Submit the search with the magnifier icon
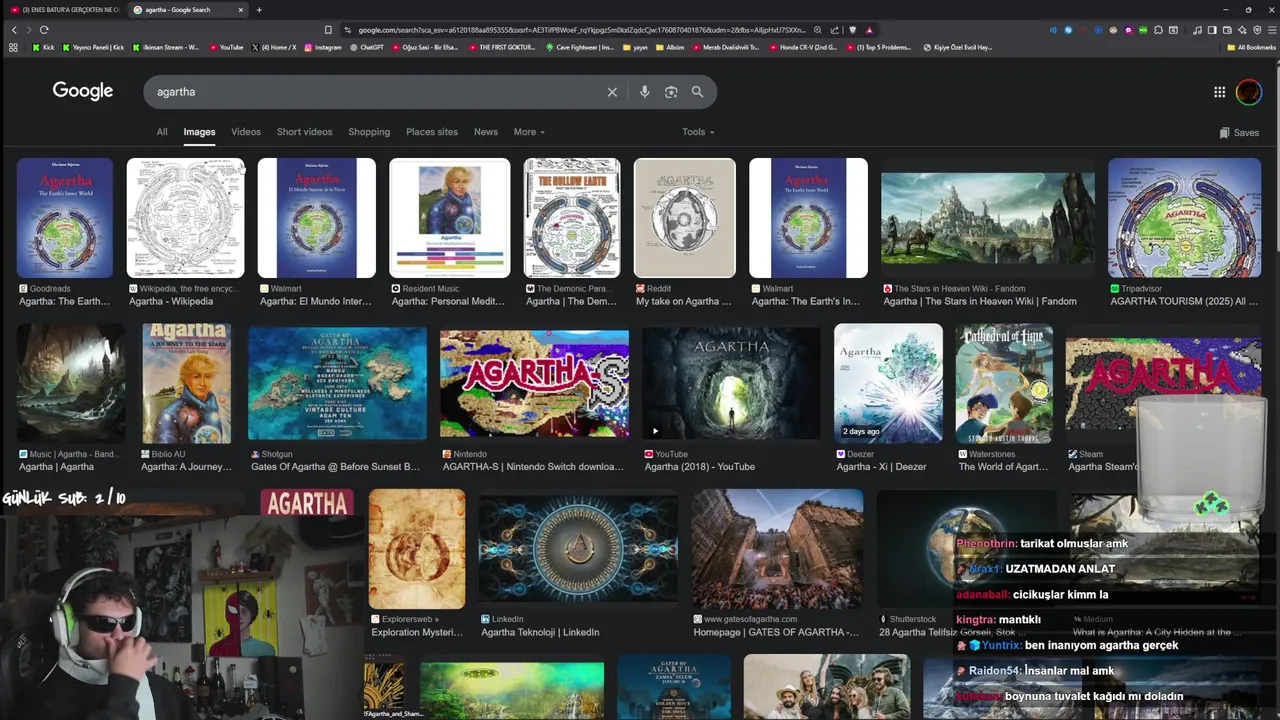Screen dimensions: 1280x720 697,92
